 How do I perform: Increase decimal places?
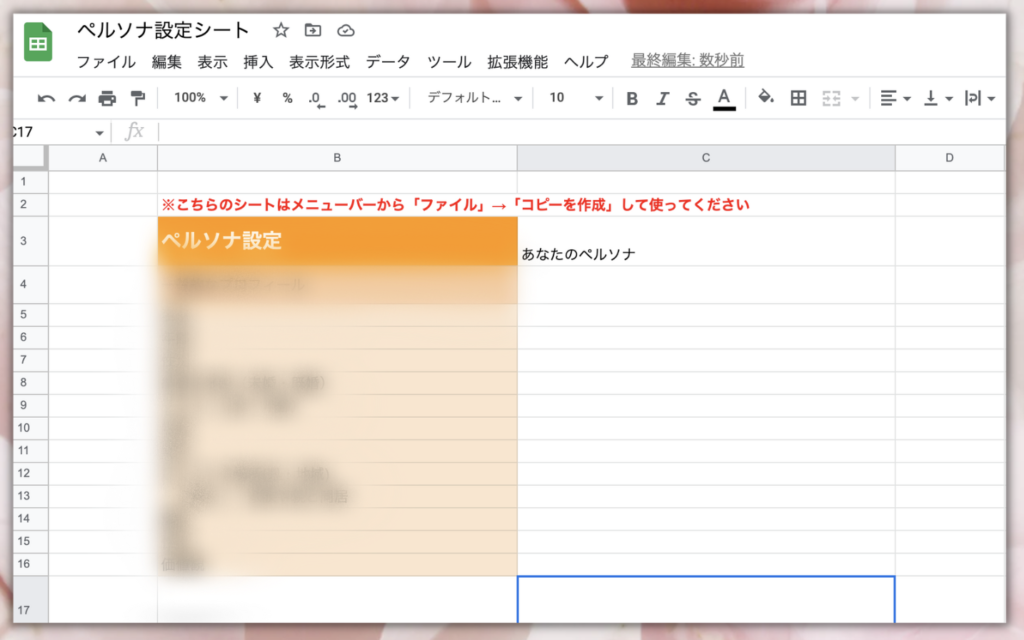(347, 99)
